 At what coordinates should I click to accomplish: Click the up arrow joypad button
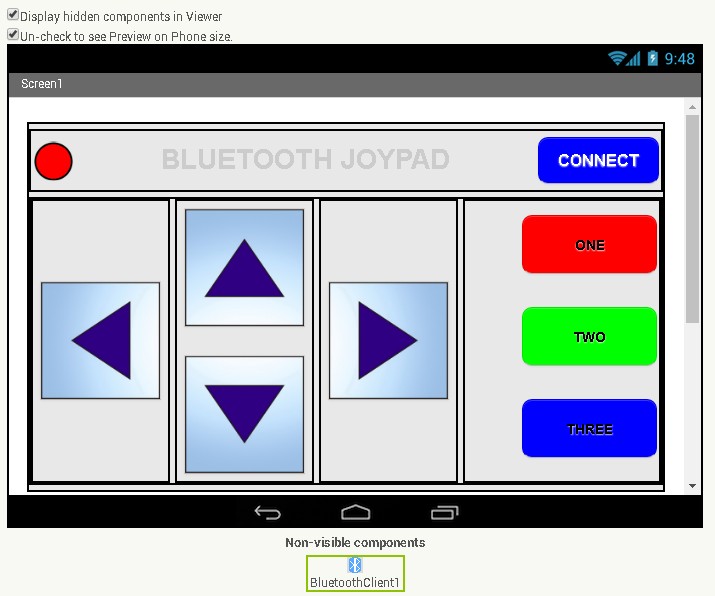[x=244, y=268]
